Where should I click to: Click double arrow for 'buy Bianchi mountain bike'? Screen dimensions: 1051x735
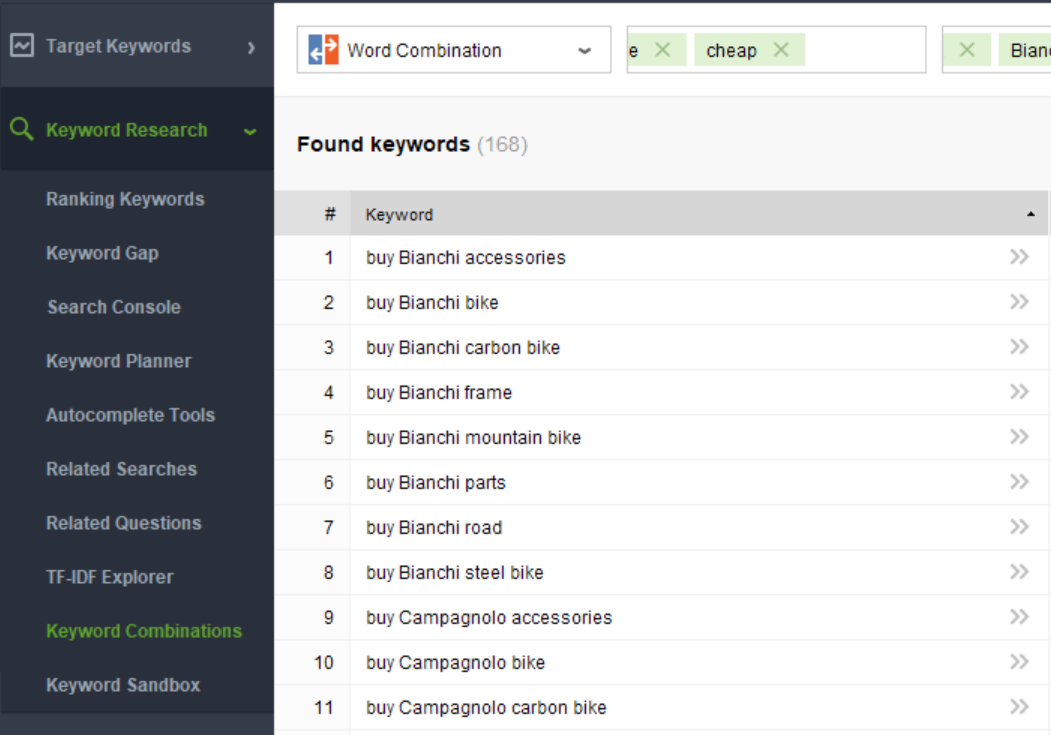pyautogui.click(x=1019, y=437)
